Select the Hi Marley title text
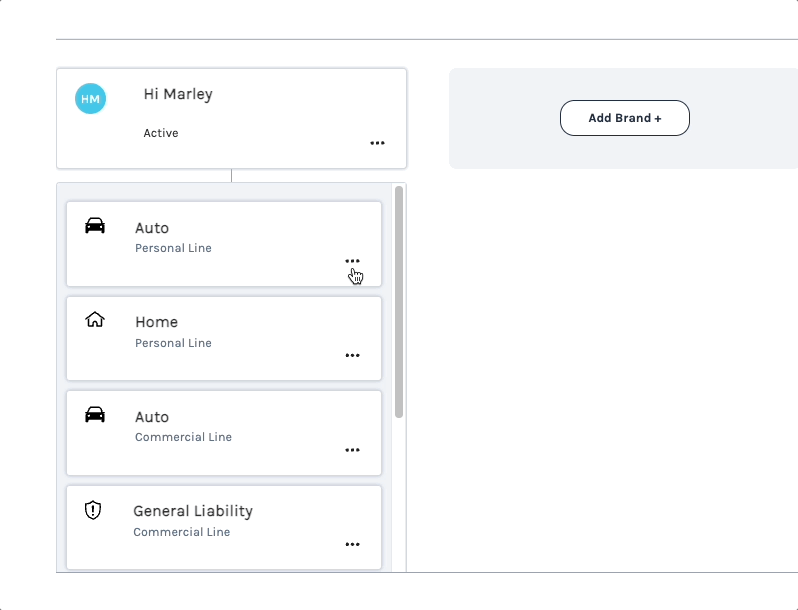The height and width of the screenshot is (610, 798). click(x=178, y=94)
